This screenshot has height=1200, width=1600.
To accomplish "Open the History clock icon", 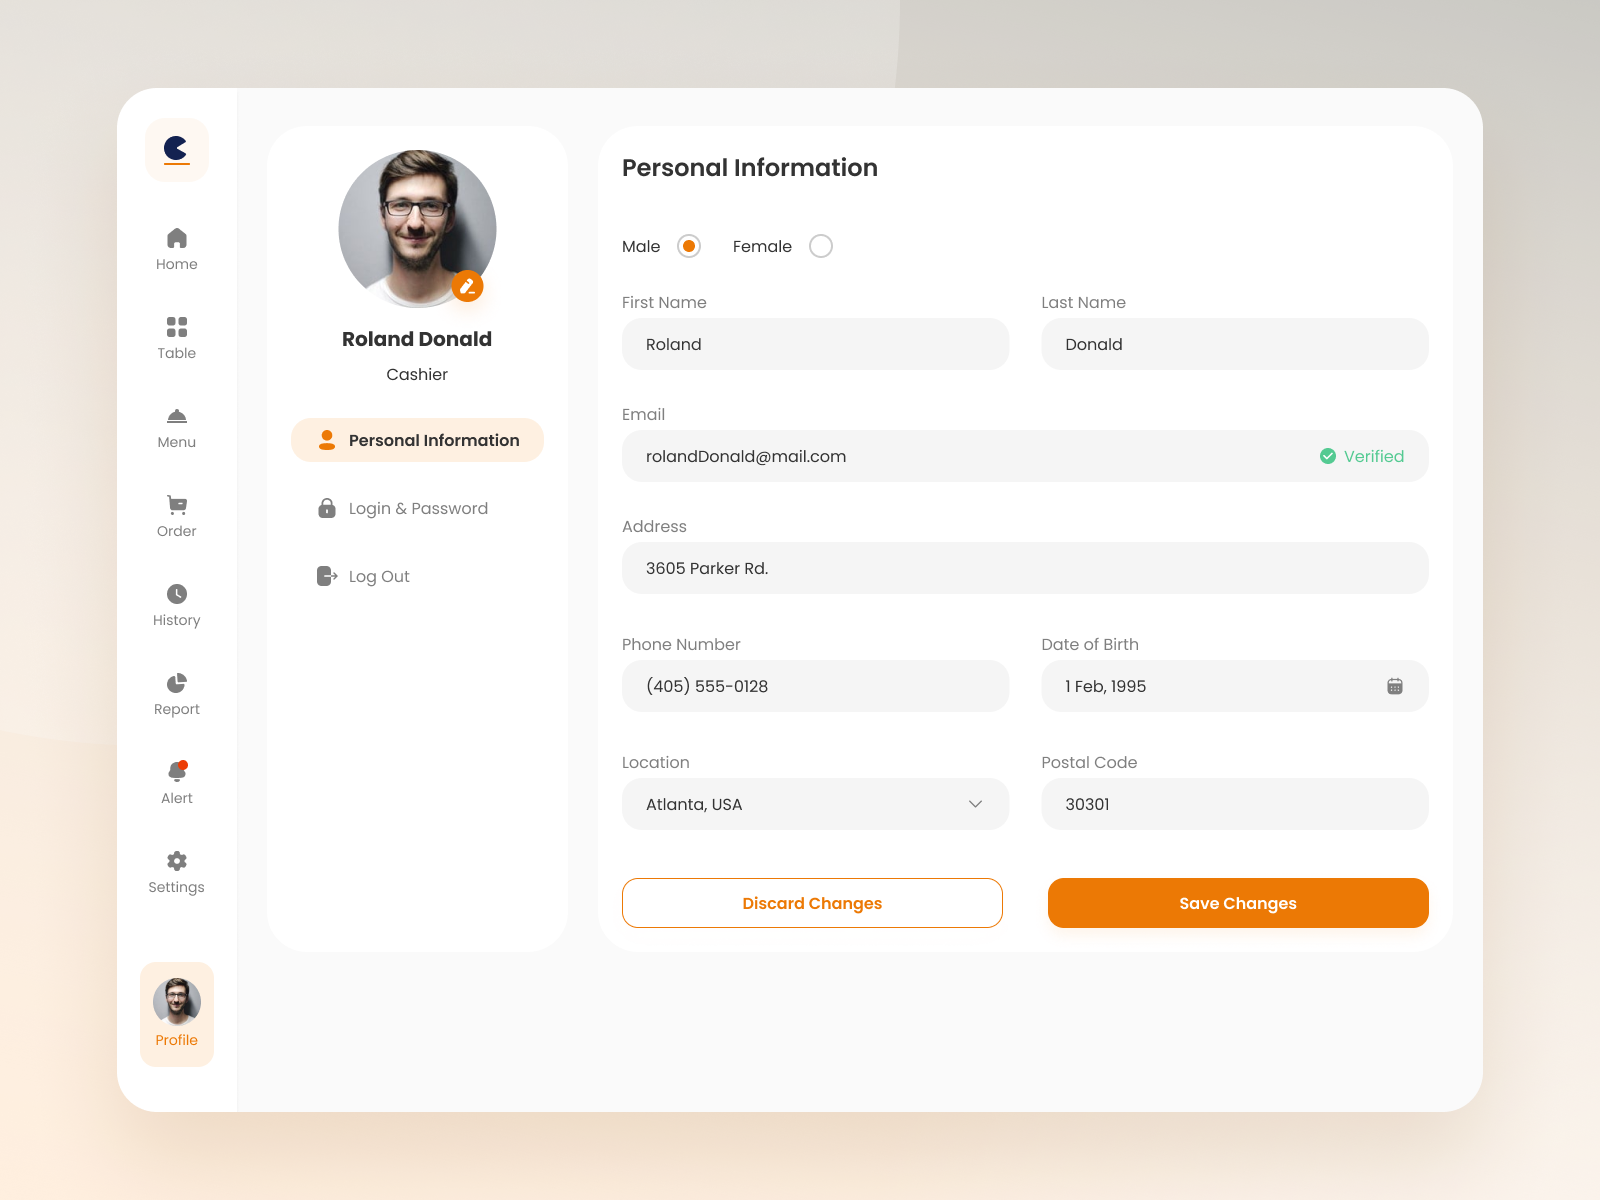I will pyautogui.click(x=176, y=594).
